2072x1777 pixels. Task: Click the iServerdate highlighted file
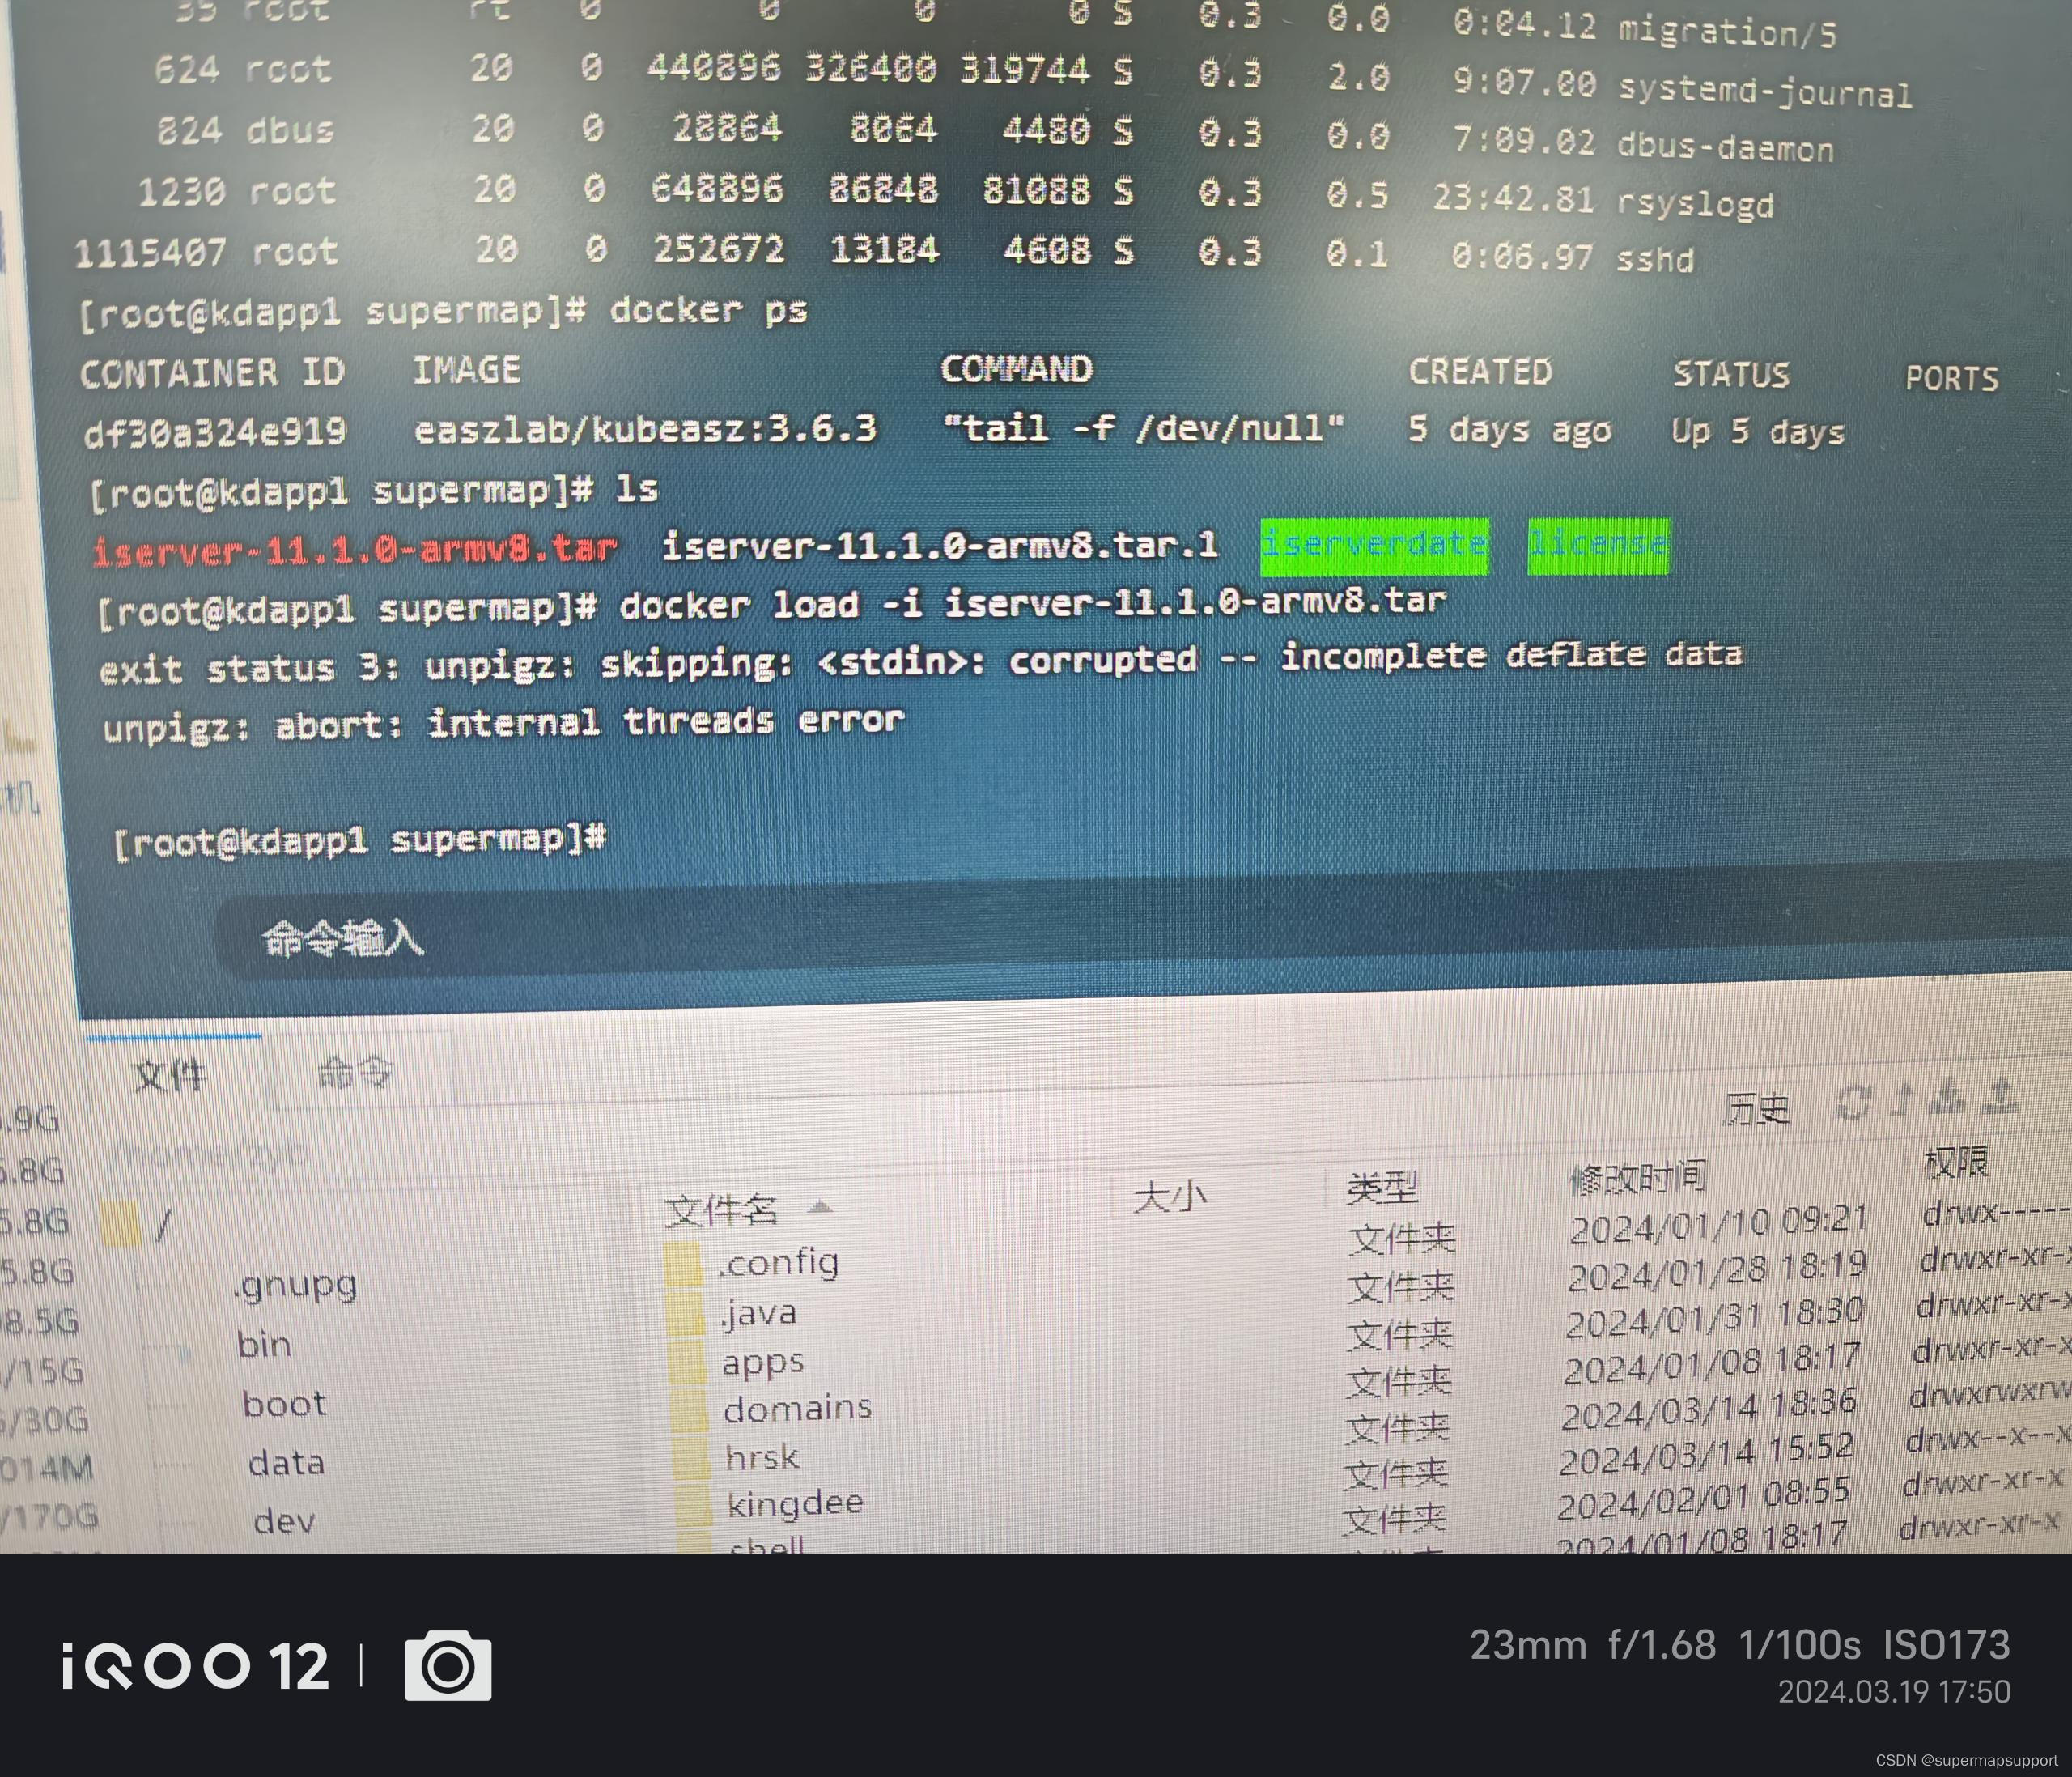pos(1373,543)
